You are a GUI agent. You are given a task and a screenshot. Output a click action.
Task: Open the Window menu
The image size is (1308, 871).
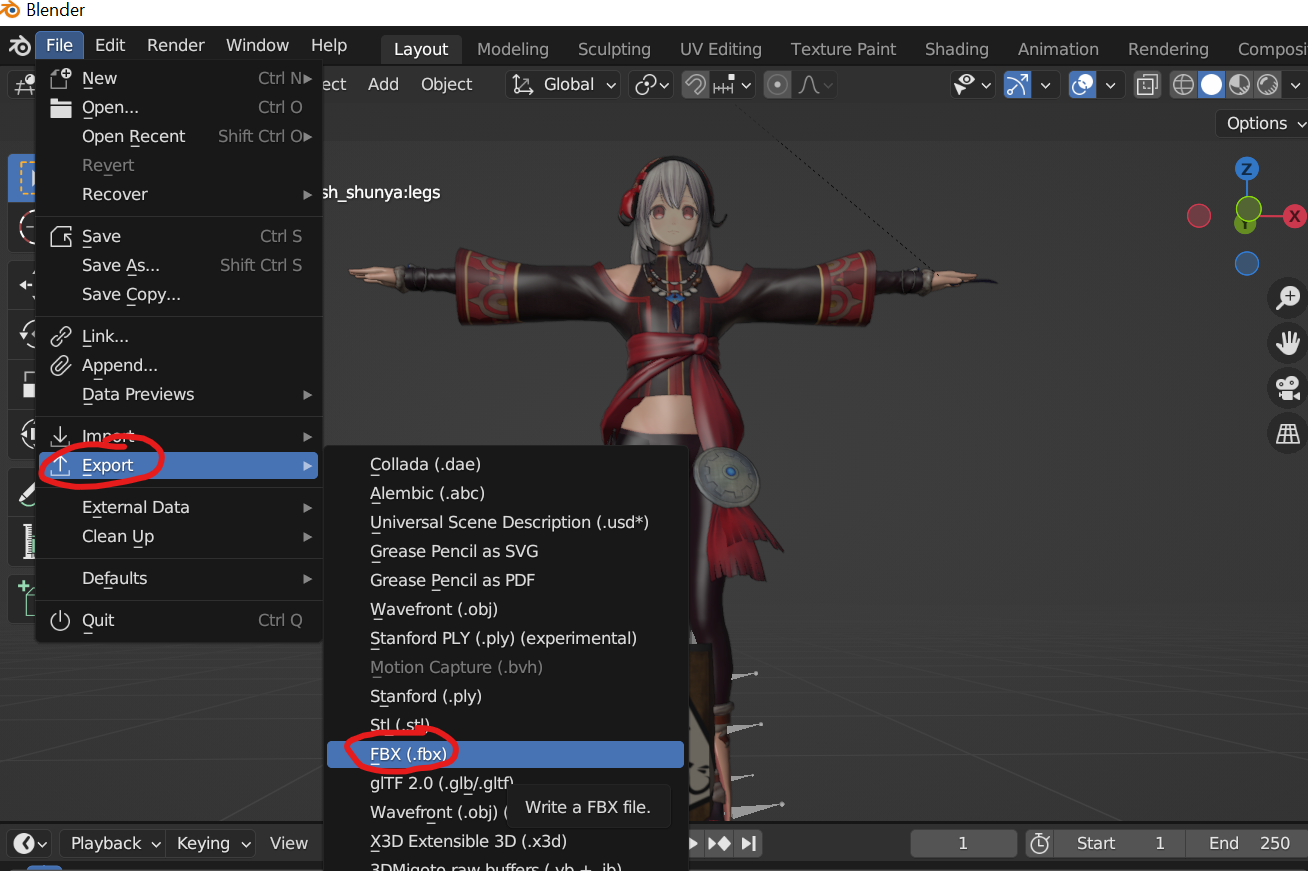[257, 45]
